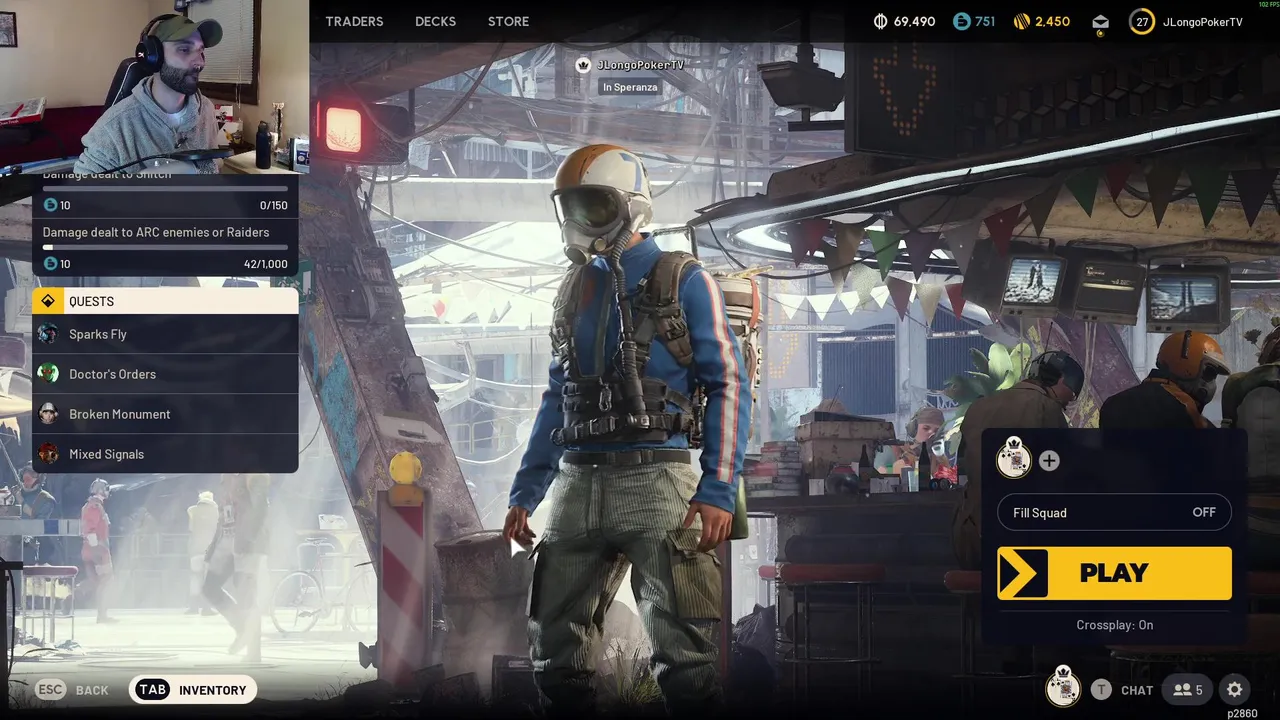
Task: Click the Broken Monument portrait icon
Action: (x=48, y=414)
